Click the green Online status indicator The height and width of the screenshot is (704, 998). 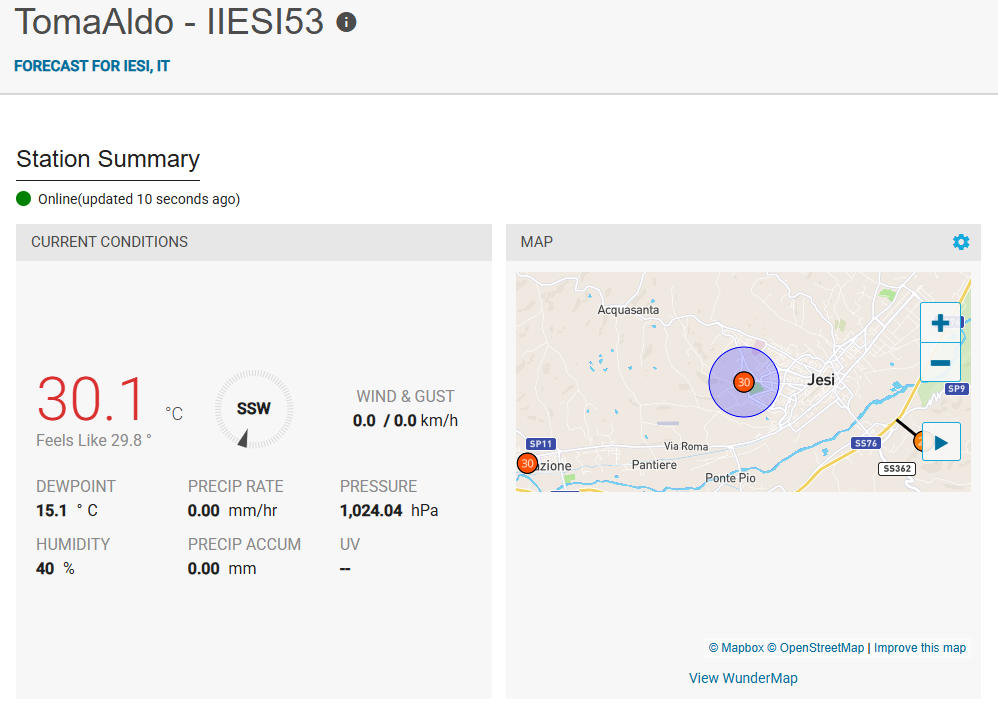(x=24, y=199)
